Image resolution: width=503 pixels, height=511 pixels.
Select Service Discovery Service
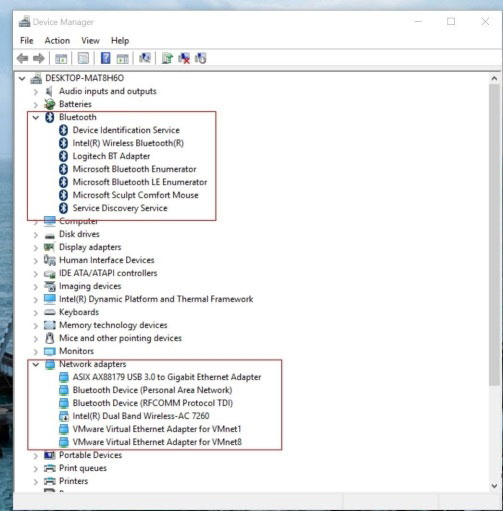120,208
